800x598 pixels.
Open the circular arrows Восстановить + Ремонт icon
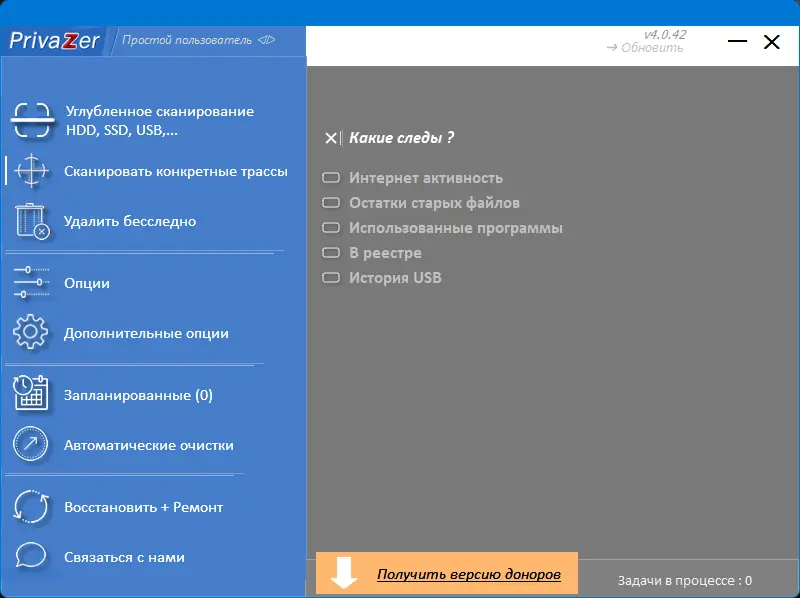point(31,507)
